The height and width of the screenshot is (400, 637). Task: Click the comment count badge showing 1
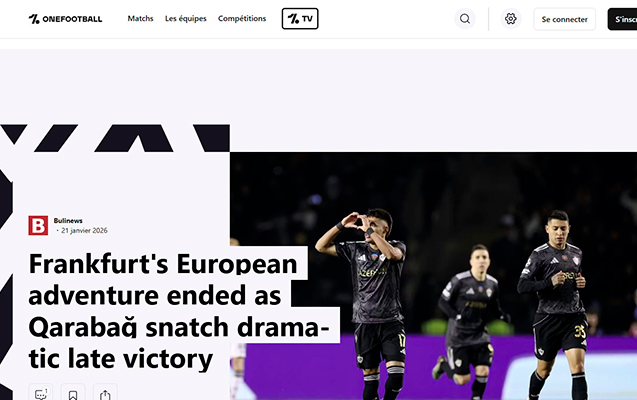(46, 391)
